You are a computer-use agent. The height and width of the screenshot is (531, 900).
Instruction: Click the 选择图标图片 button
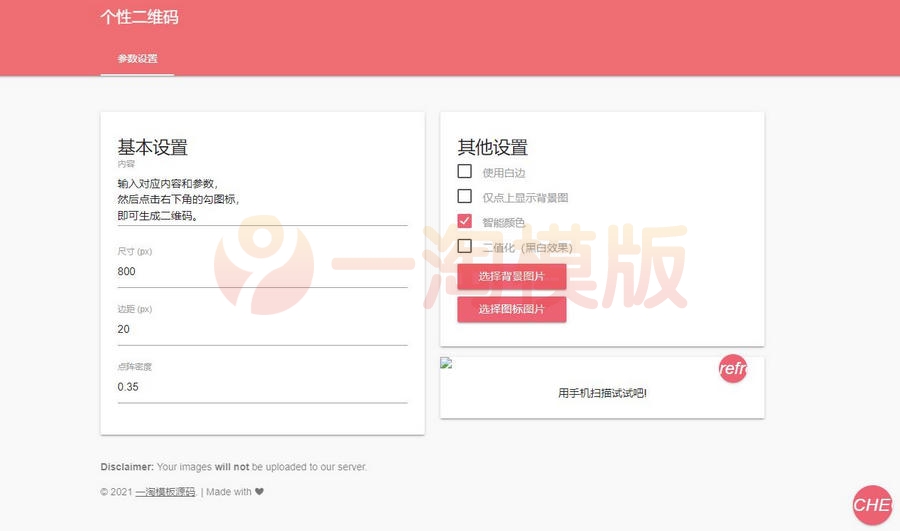[511, 309]
